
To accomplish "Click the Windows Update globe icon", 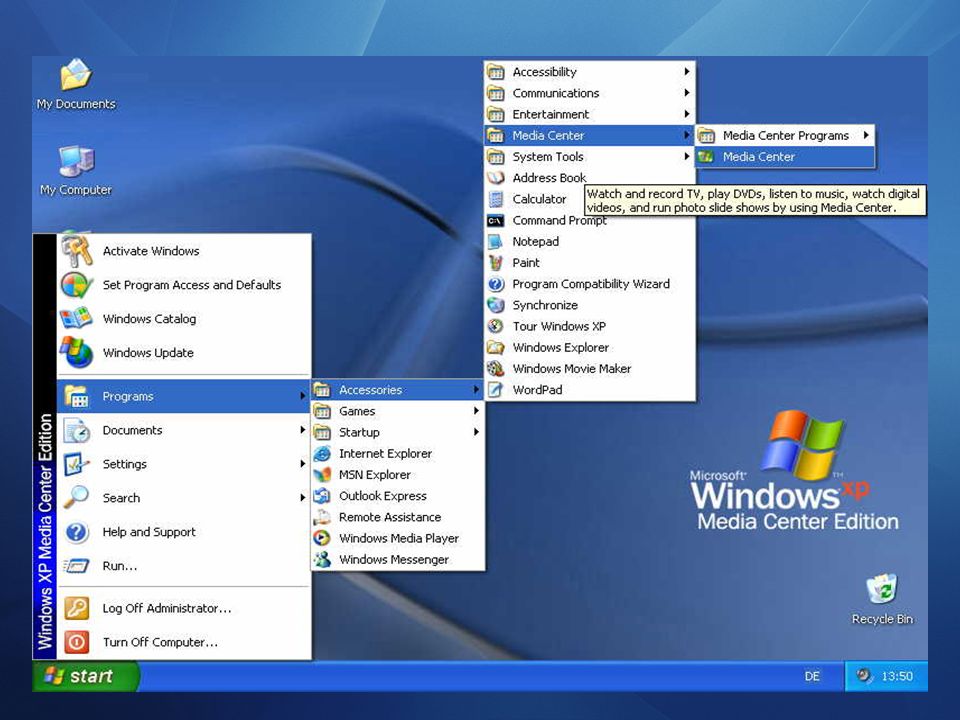I will [x=77, y=352].
